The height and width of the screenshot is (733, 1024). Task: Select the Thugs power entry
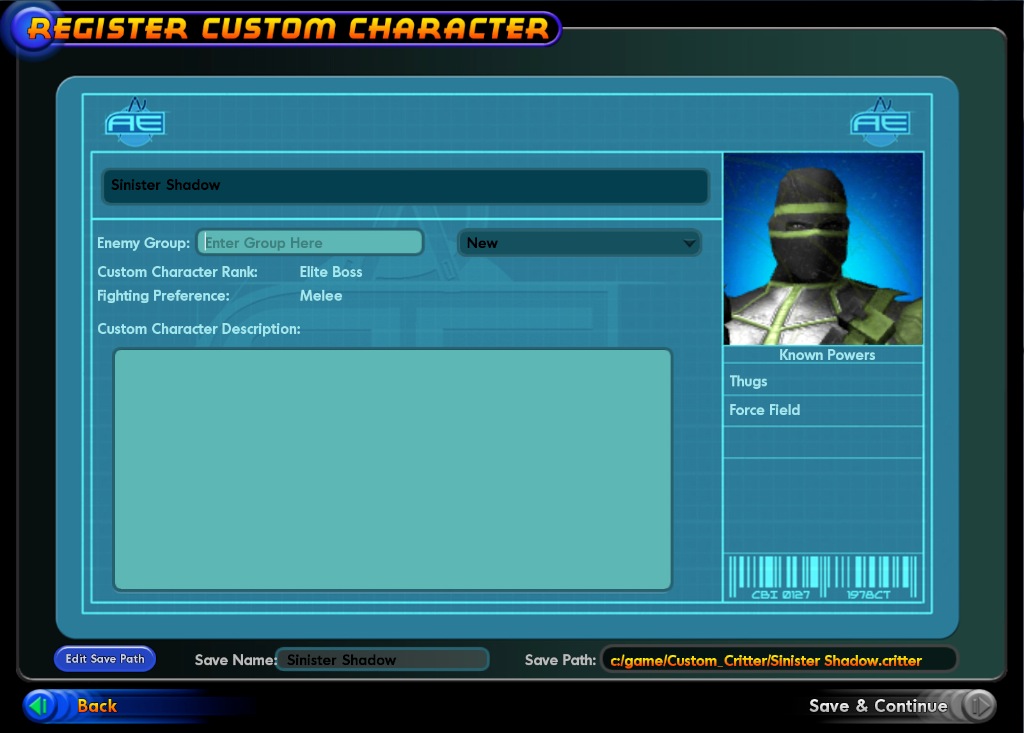point(822,381)
